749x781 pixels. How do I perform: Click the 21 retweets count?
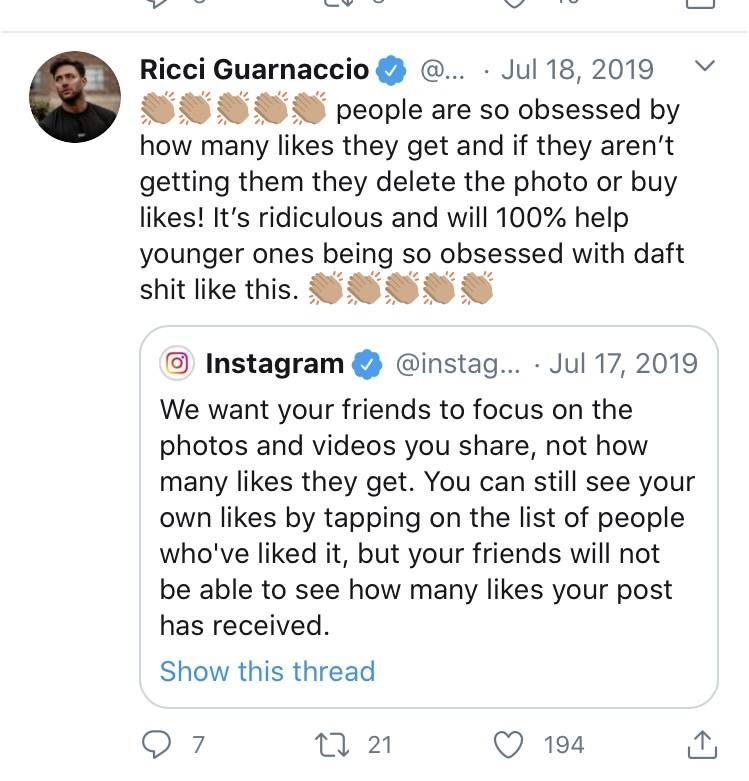pos(379,745)
